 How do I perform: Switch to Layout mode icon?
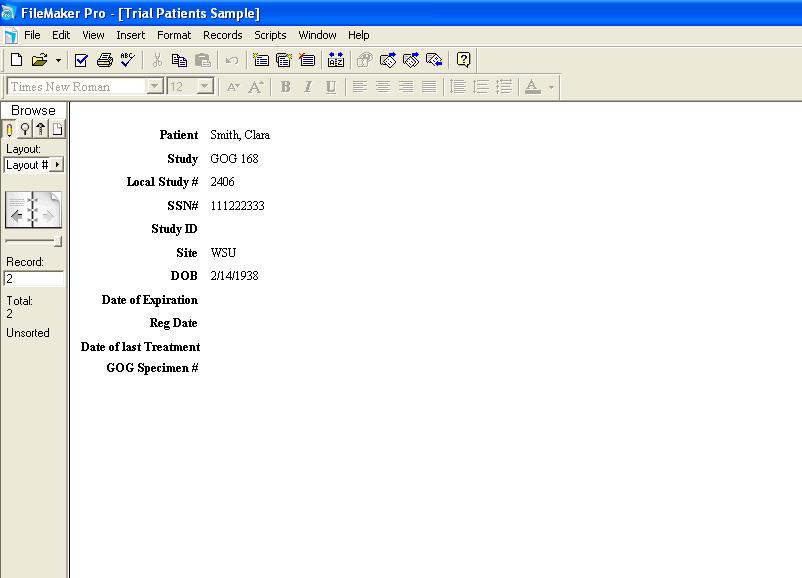[x=41, y=129]
